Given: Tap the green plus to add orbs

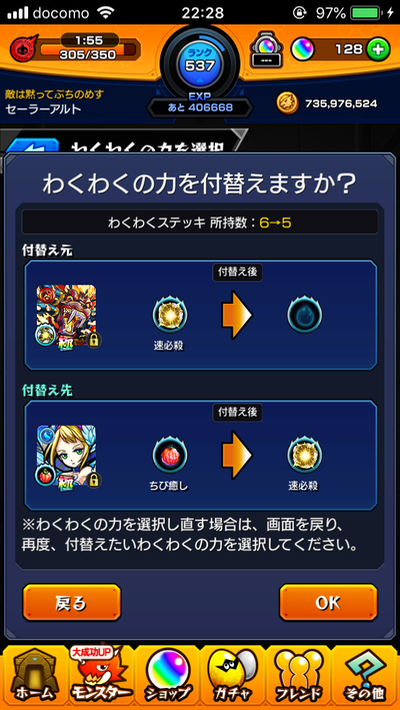Looking at the screenshot, I should (x=377, y=49).
